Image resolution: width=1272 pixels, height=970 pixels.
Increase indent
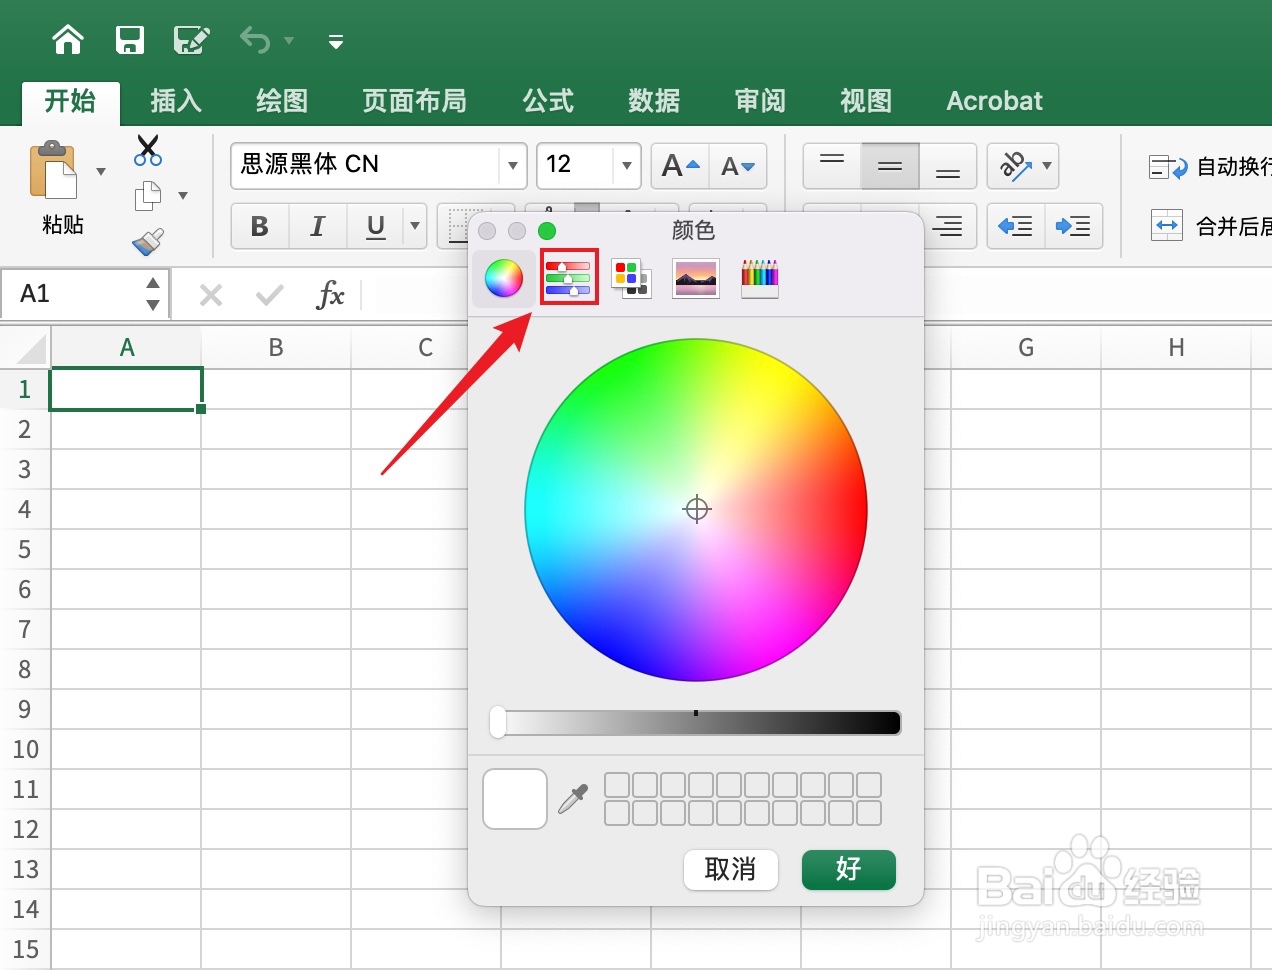(1074, 226)
